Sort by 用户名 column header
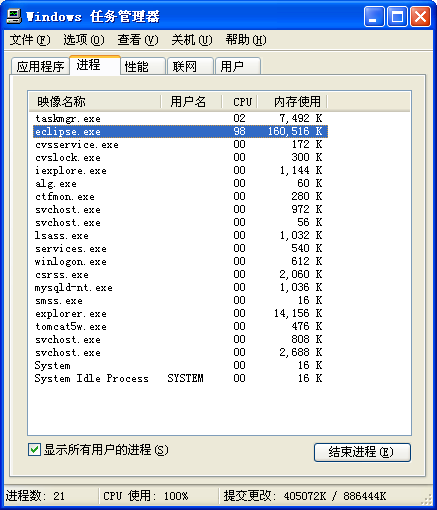437x510 pixels. point(191,102)
